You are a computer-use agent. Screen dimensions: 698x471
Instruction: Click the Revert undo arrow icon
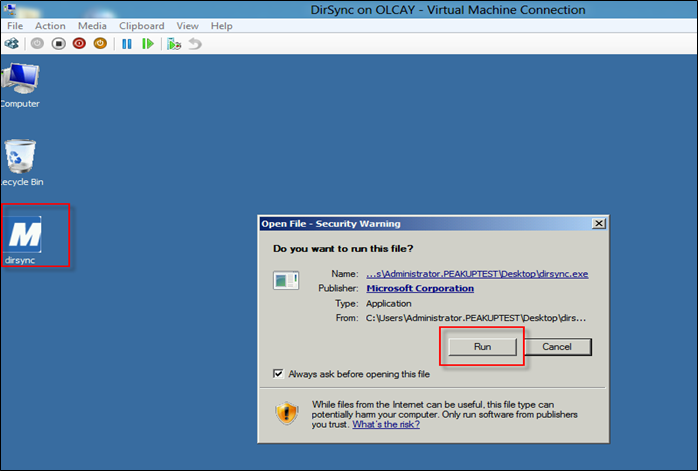click(x=195, y=44)
